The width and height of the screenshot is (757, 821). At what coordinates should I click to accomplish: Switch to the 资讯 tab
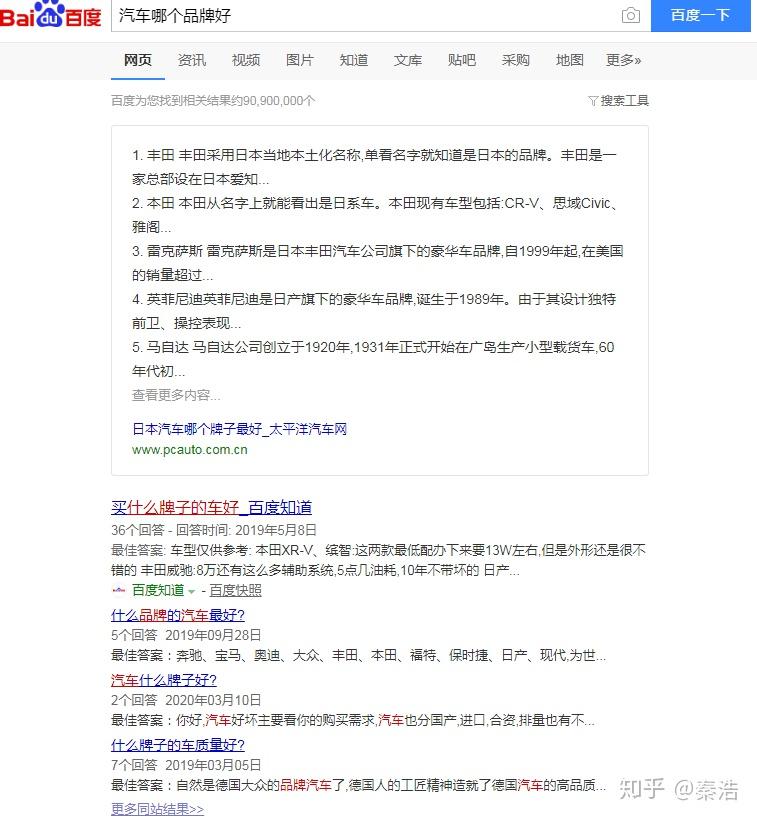[192, 60]
